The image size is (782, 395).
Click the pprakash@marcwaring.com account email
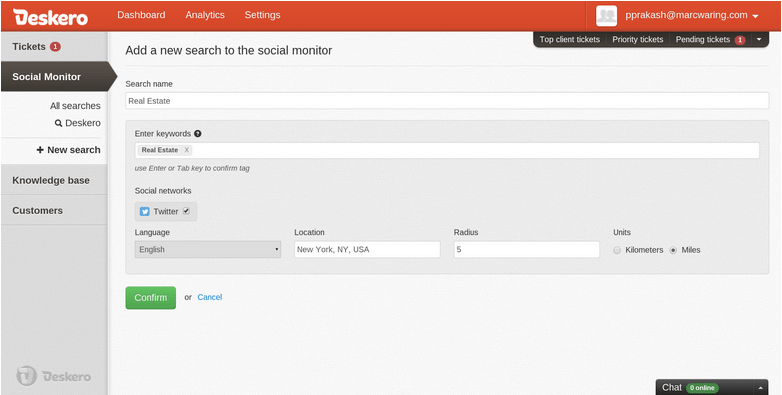pyautogui.click(x=686, y=15)
